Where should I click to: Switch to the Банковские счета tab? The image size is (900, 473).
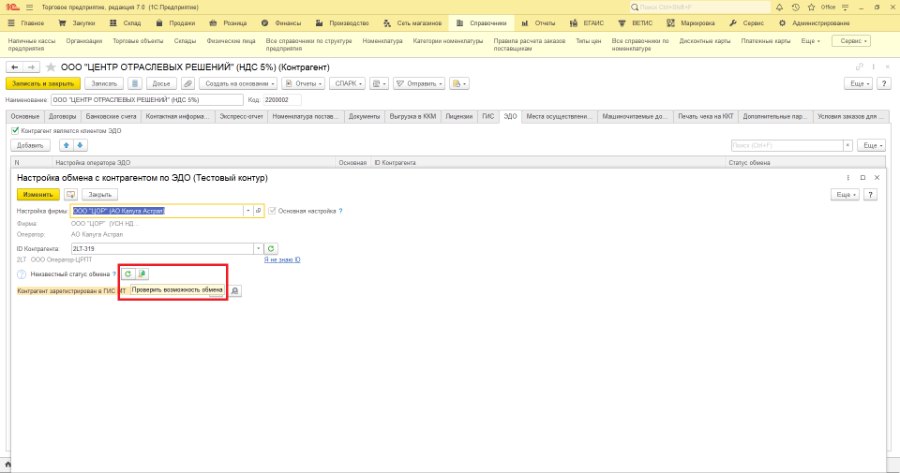click(111, 117)
